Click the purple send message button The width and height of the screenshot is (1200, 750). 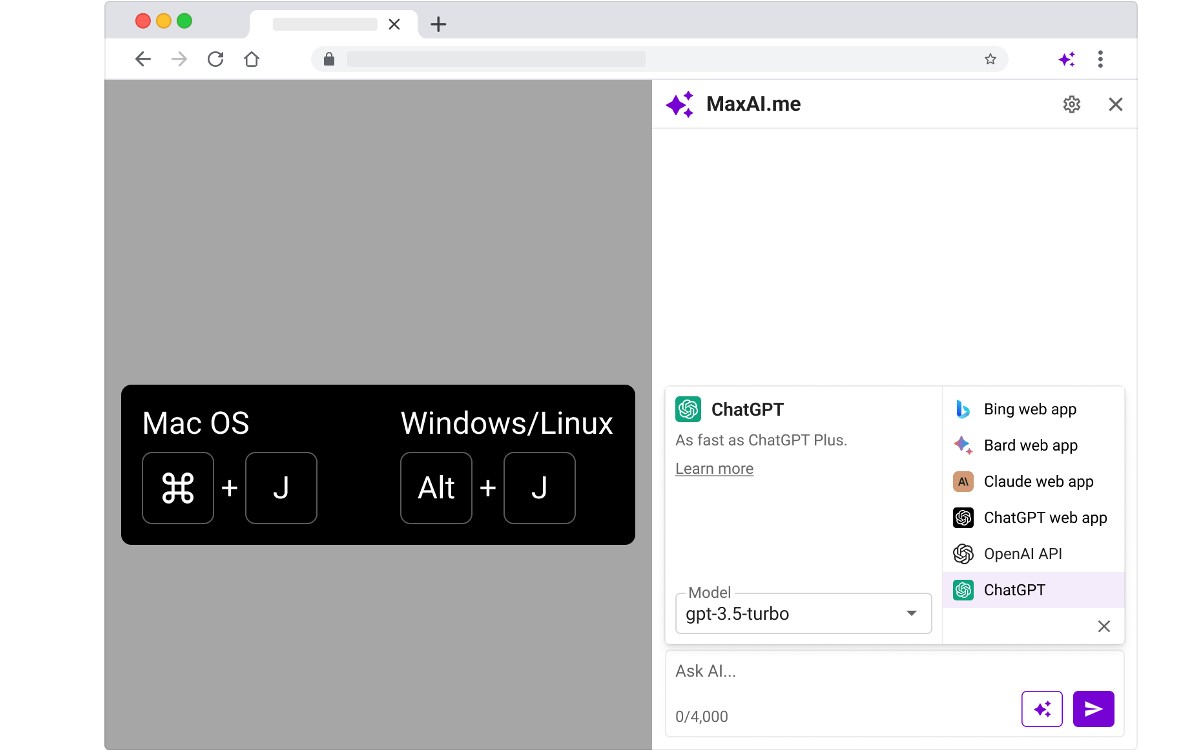click(1093, 709)
